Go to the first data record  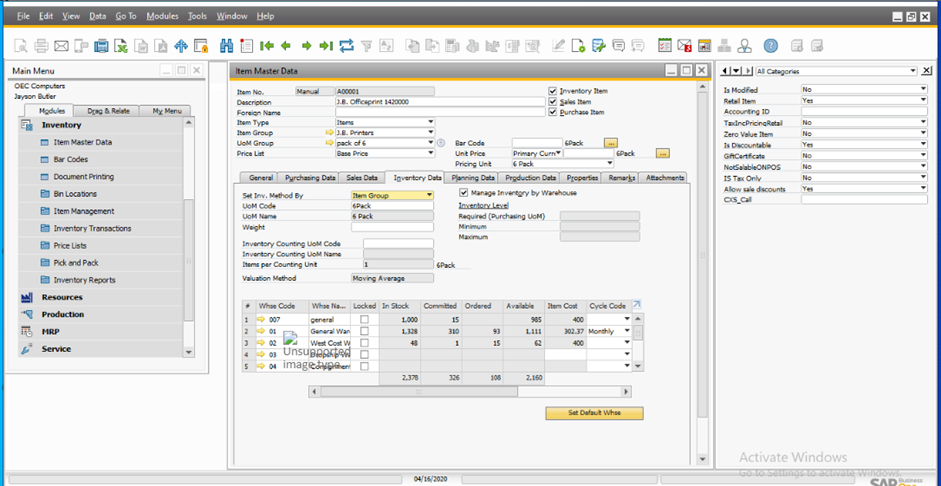point(267,46)
